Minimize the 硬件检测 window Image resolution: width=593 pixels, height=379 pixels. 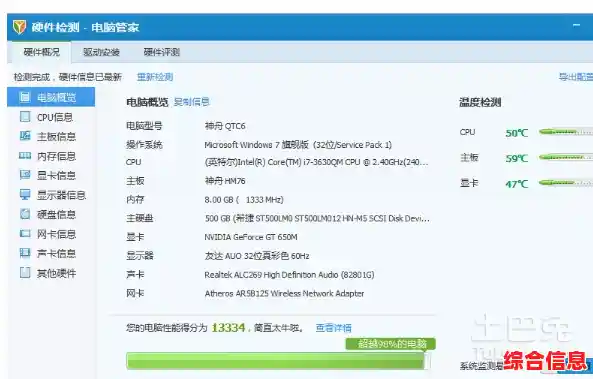[576, 26]
